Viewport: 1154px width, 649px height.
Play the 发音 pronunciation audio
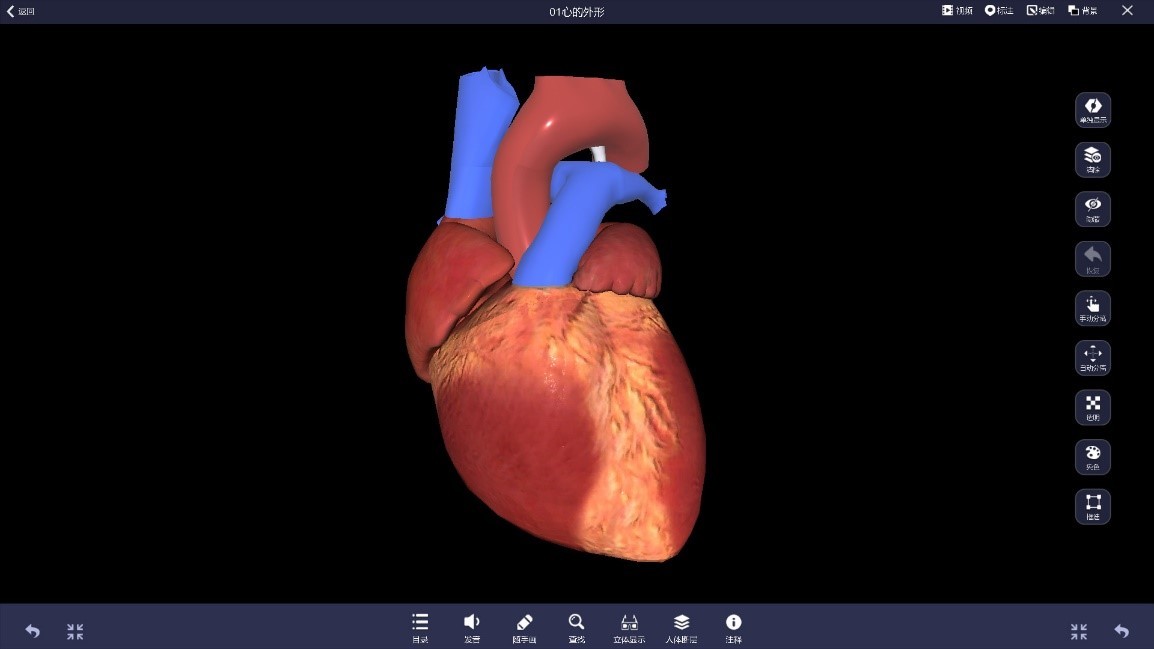(x=472, y=628)
